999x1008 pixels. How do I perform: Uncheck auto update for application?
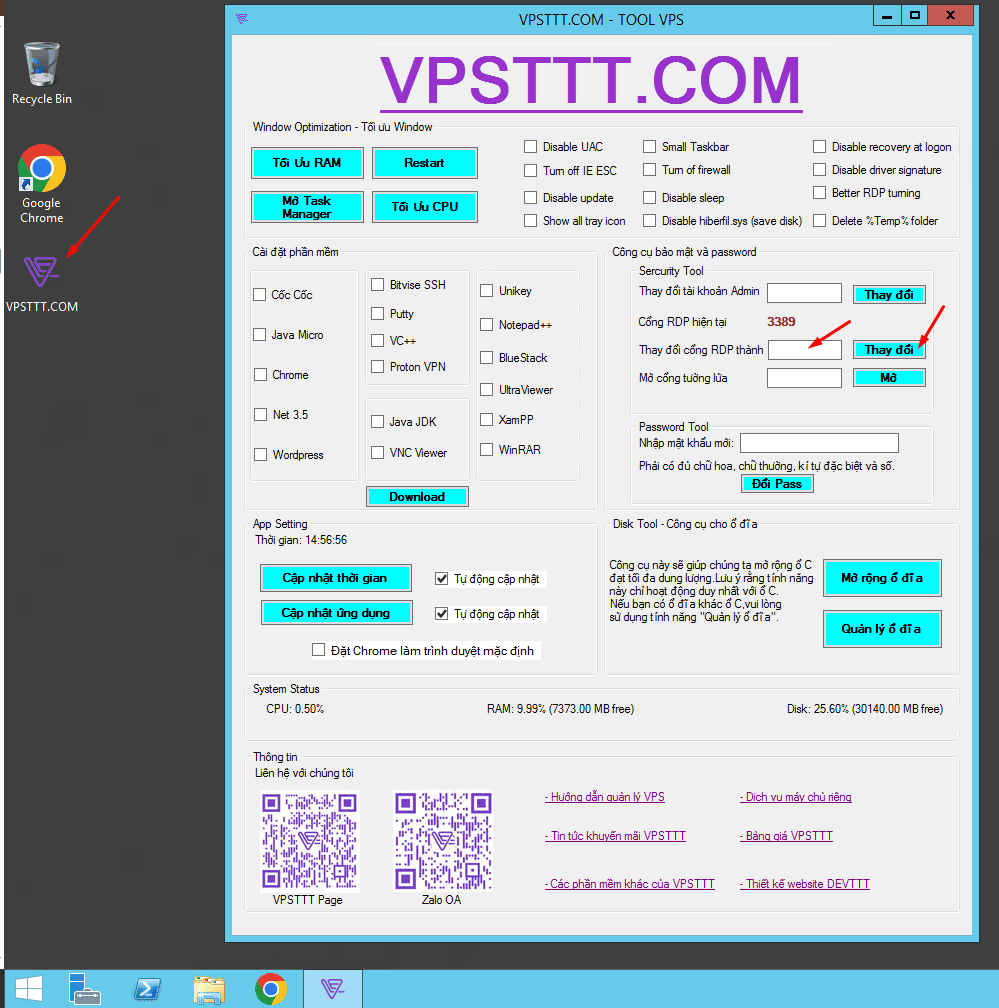[x=442, y=613]
